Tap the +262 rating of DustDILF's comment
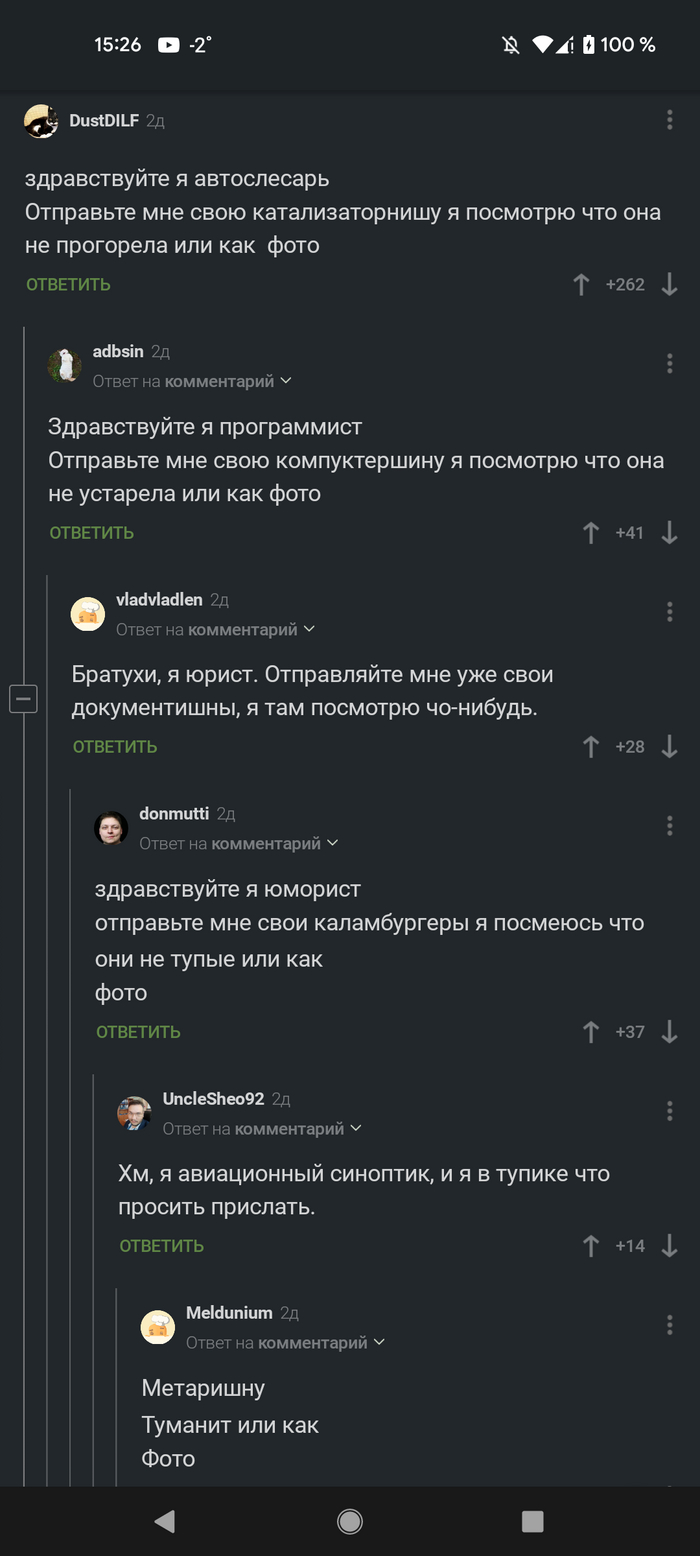 click(625, 284)
